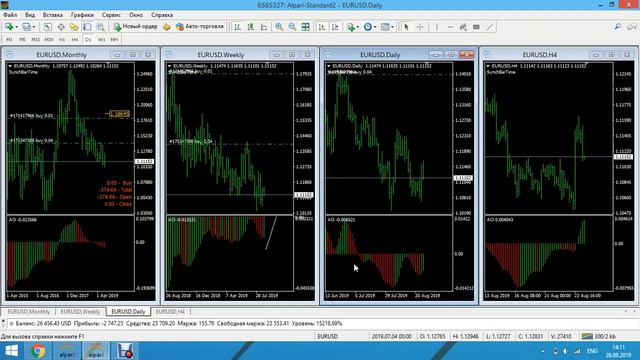
Task: Switch chart to candlesticks type
Action: click(251, 27)
